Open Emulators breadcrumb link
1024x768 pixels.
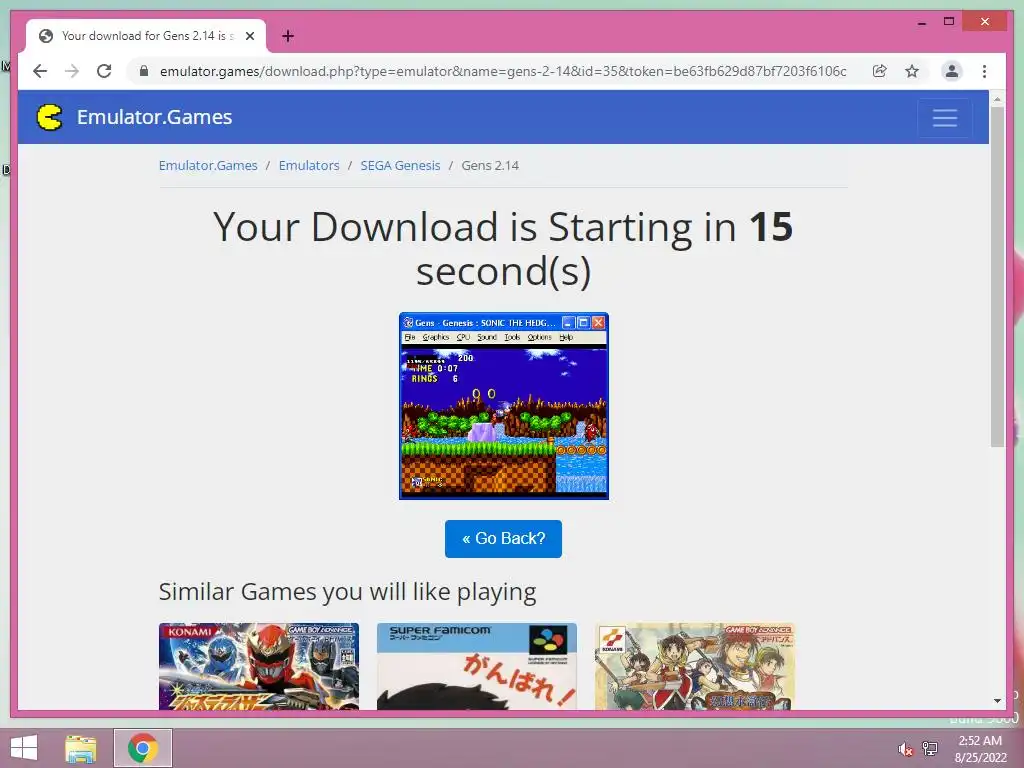pos(309,165)
